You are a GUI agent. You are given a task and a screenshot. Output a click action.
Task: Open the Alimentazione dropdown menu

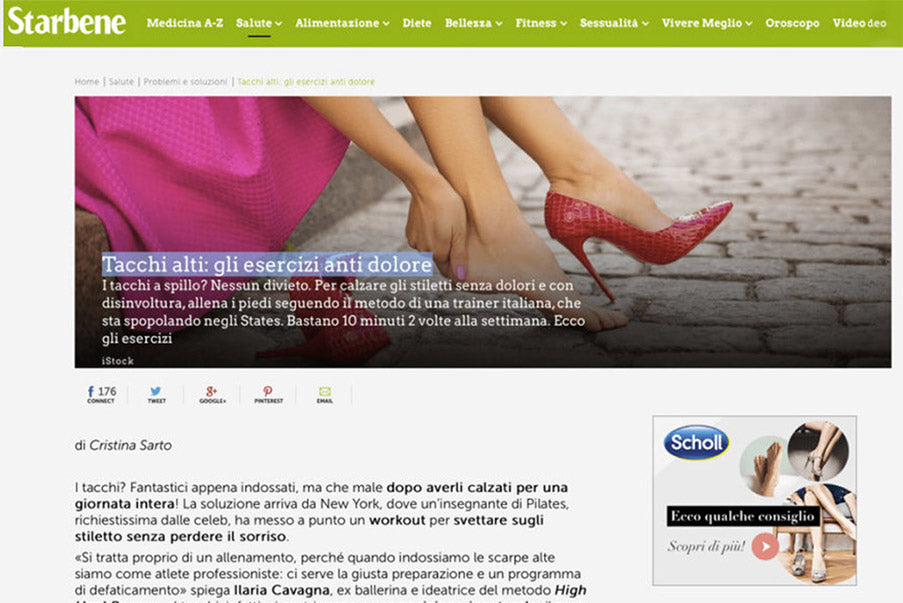pyautogui.click(x=343, y=23)
